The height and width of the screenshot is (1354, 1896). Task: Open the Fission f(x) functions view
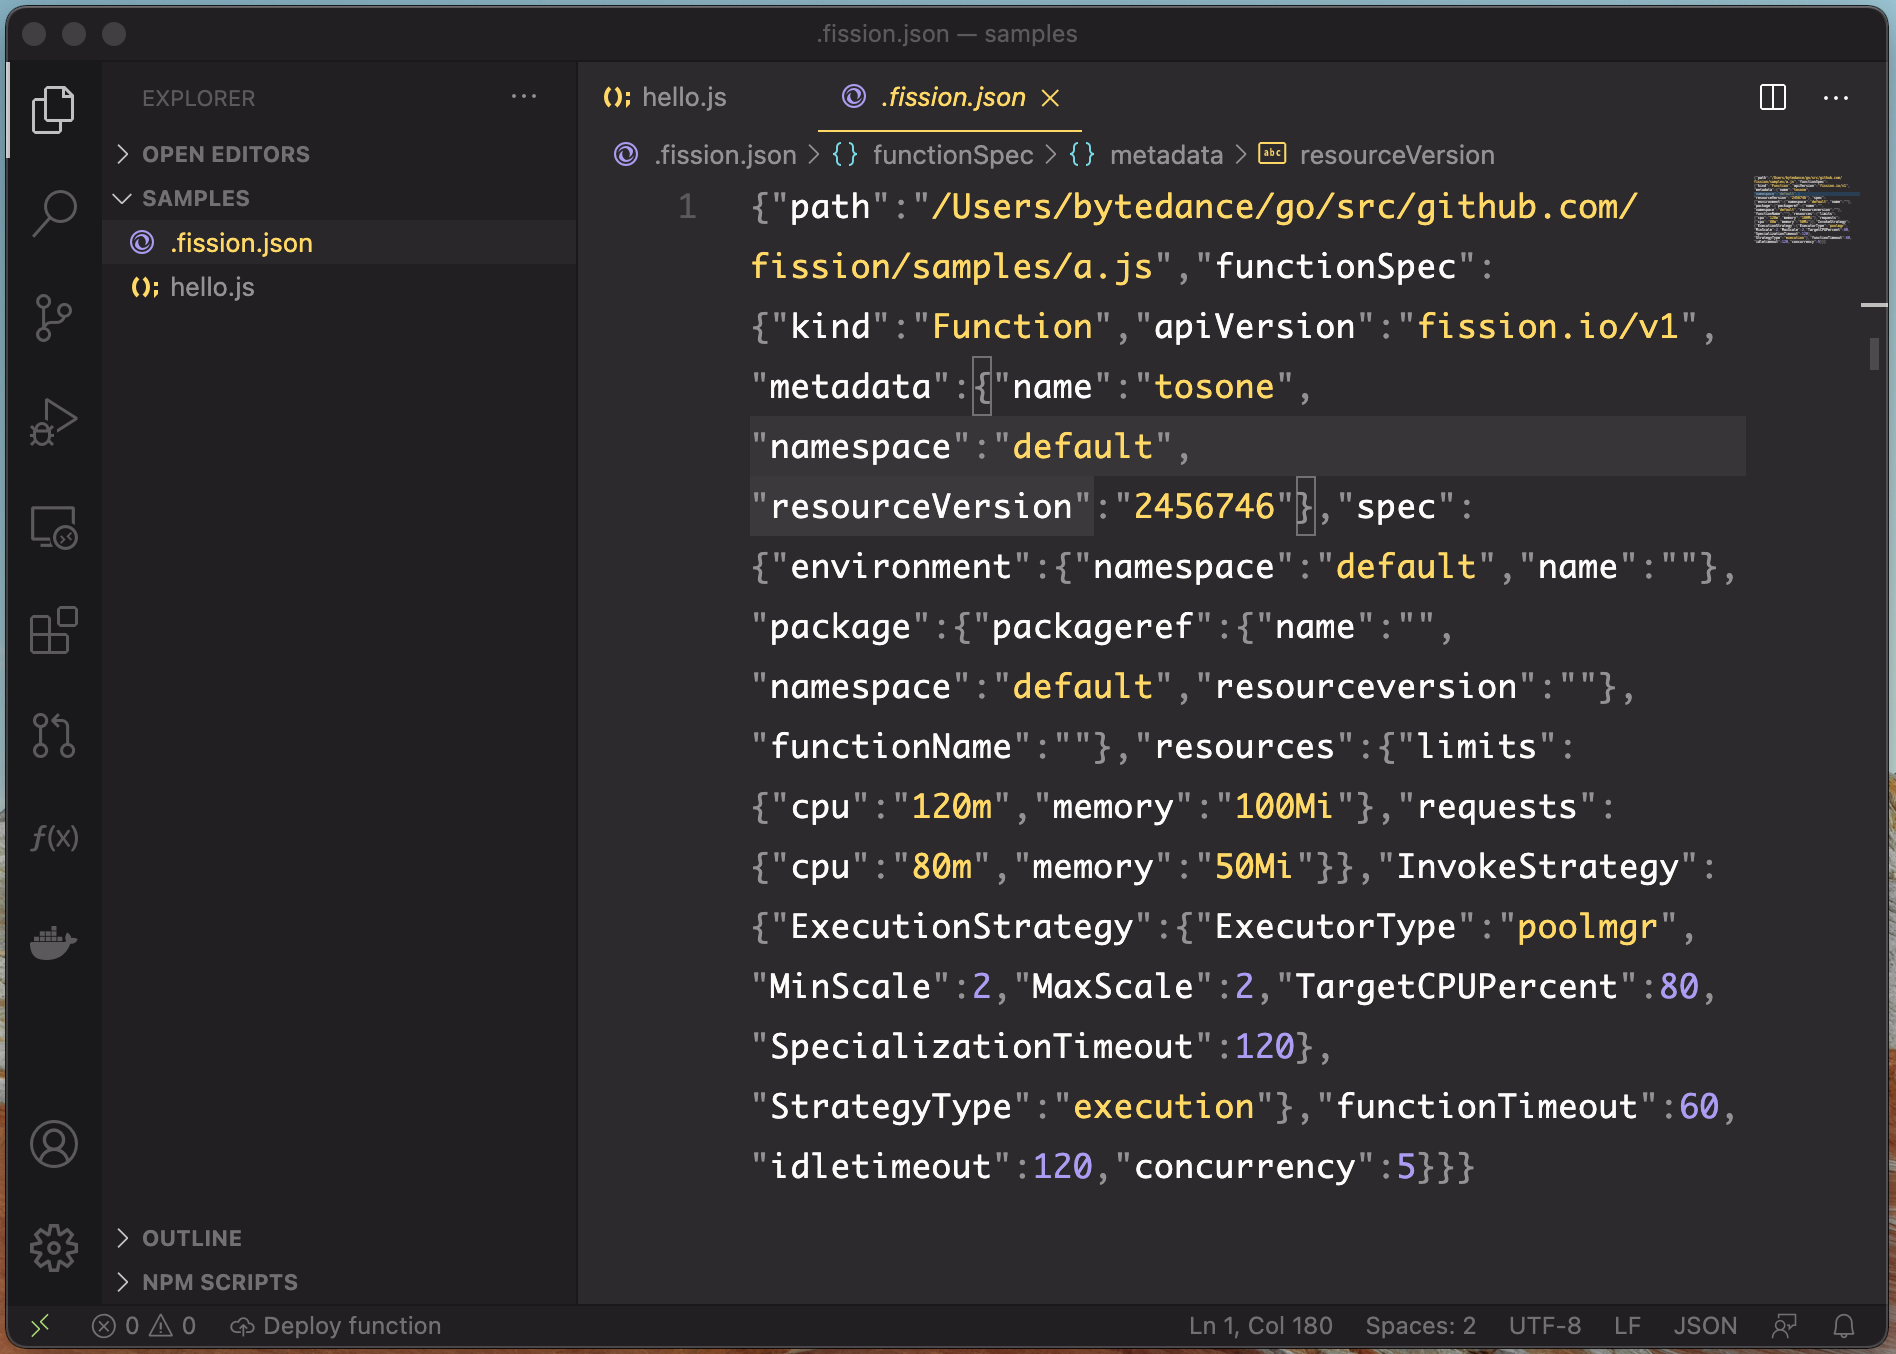(x=54, y=838)
